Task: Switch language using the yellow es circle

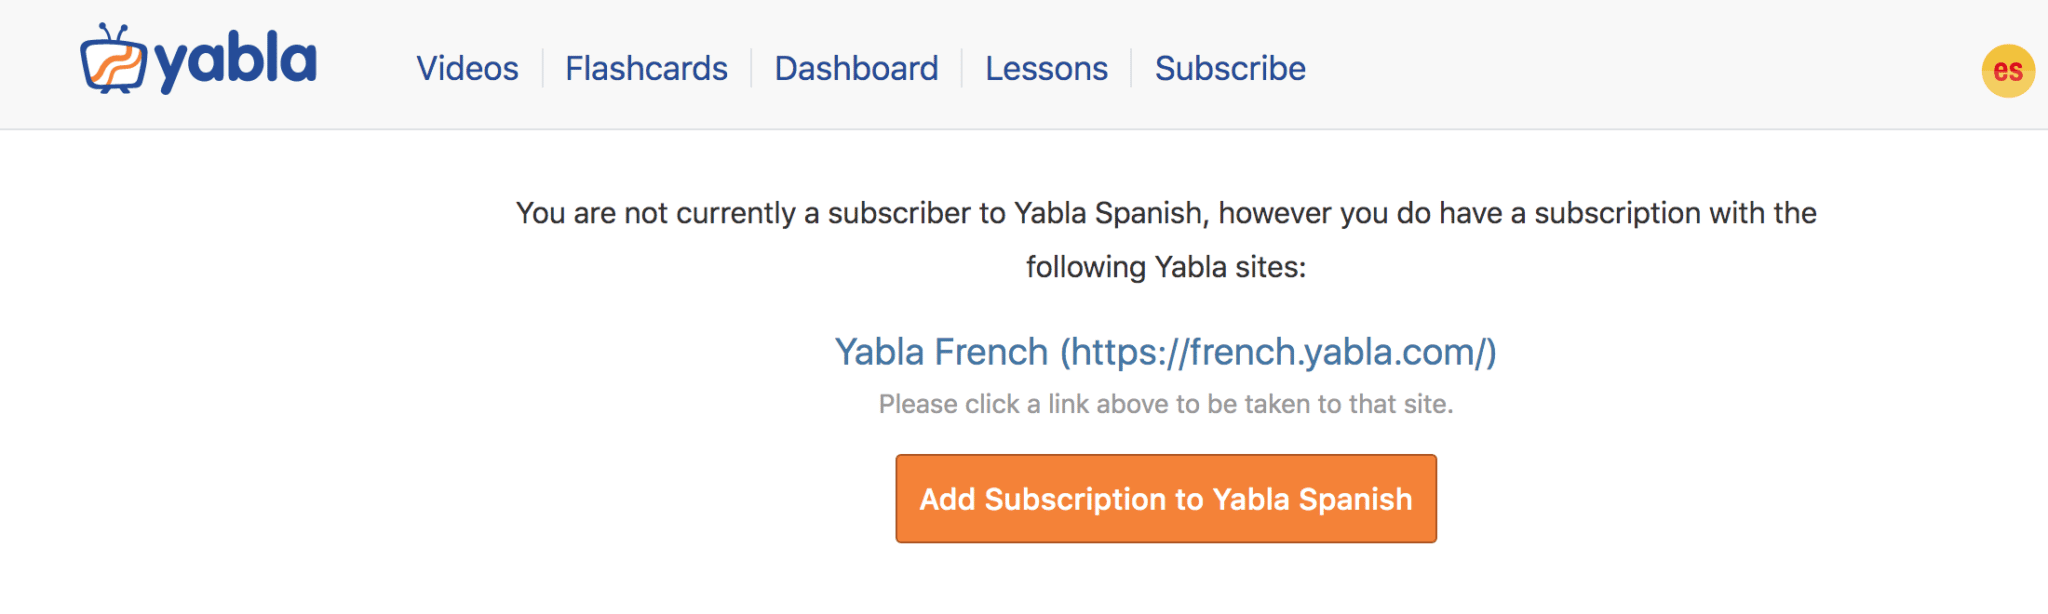Action: (2008, 71)
